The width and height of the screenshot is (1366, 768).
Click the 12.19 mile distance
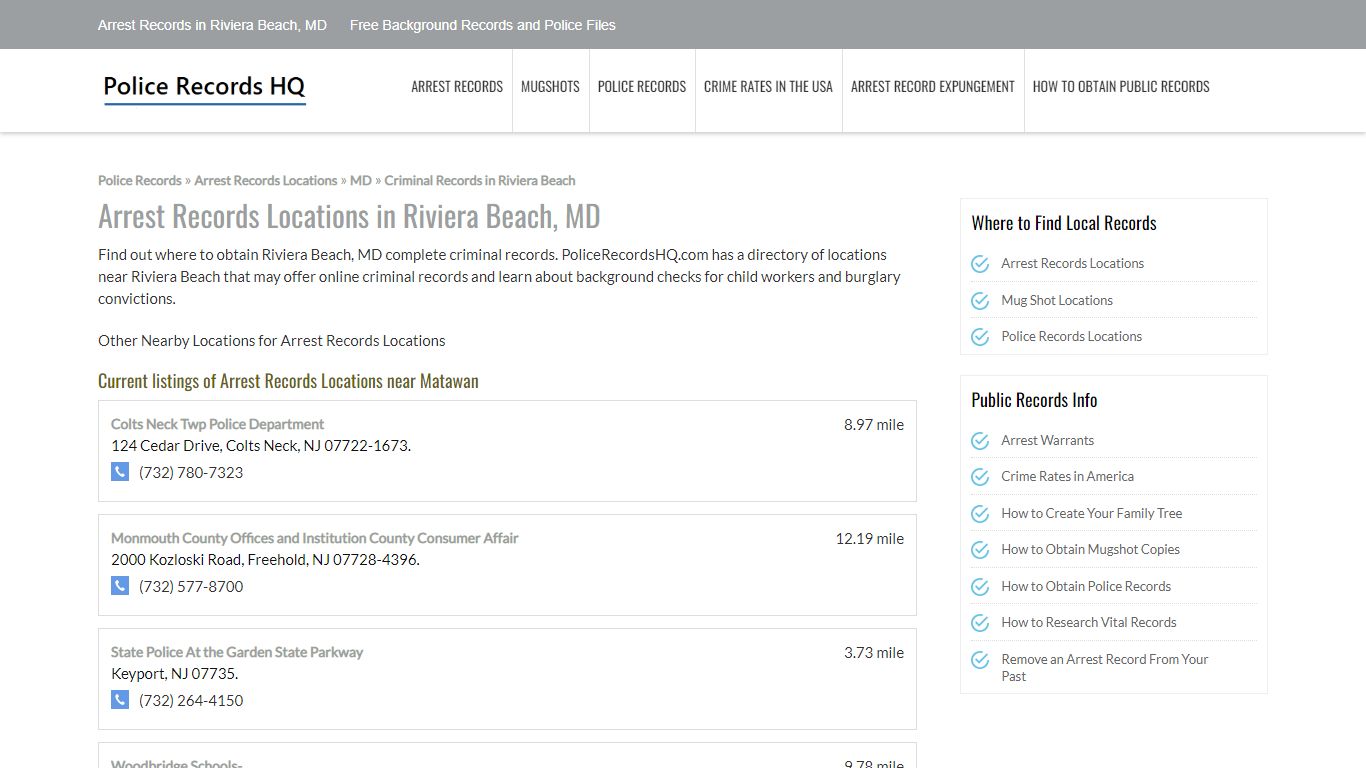point(869,538)
